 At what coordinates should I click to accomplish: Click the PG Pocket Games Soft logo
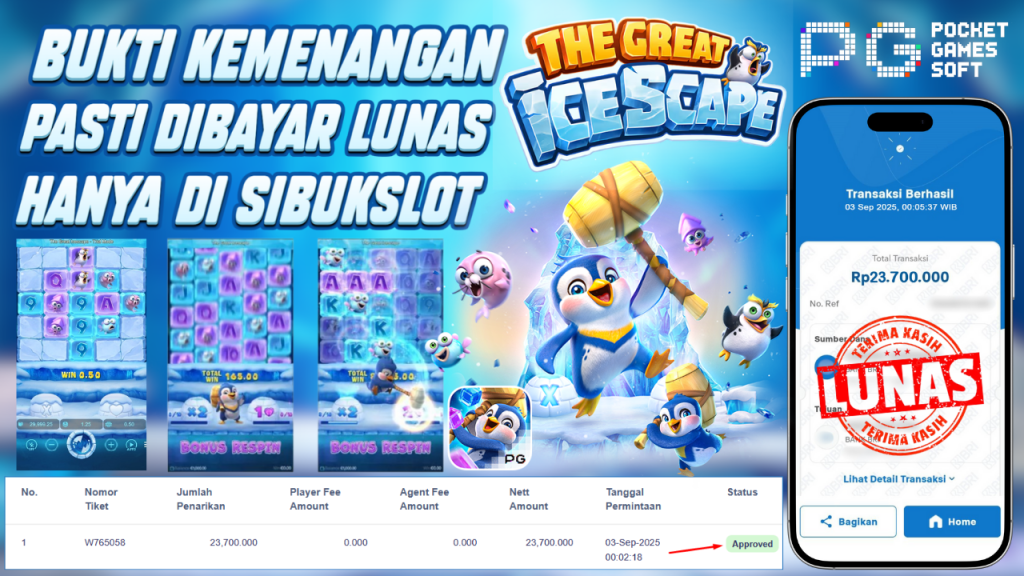click(904, 50)
